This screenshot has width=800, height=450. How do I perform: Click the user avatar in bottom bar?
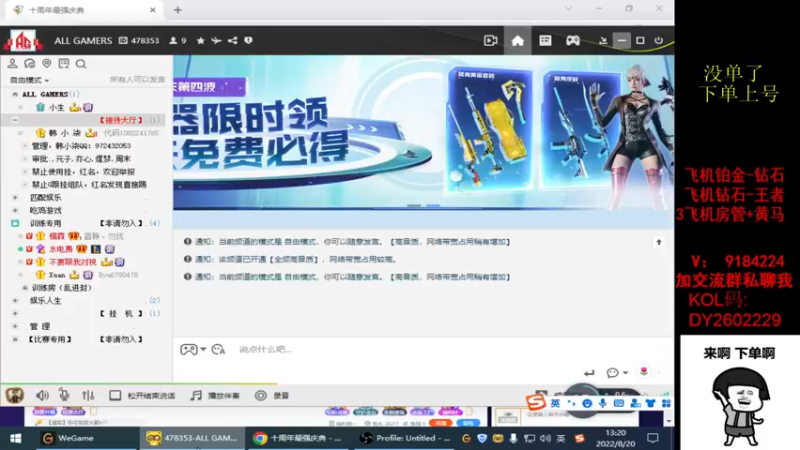tap(14, 395)
